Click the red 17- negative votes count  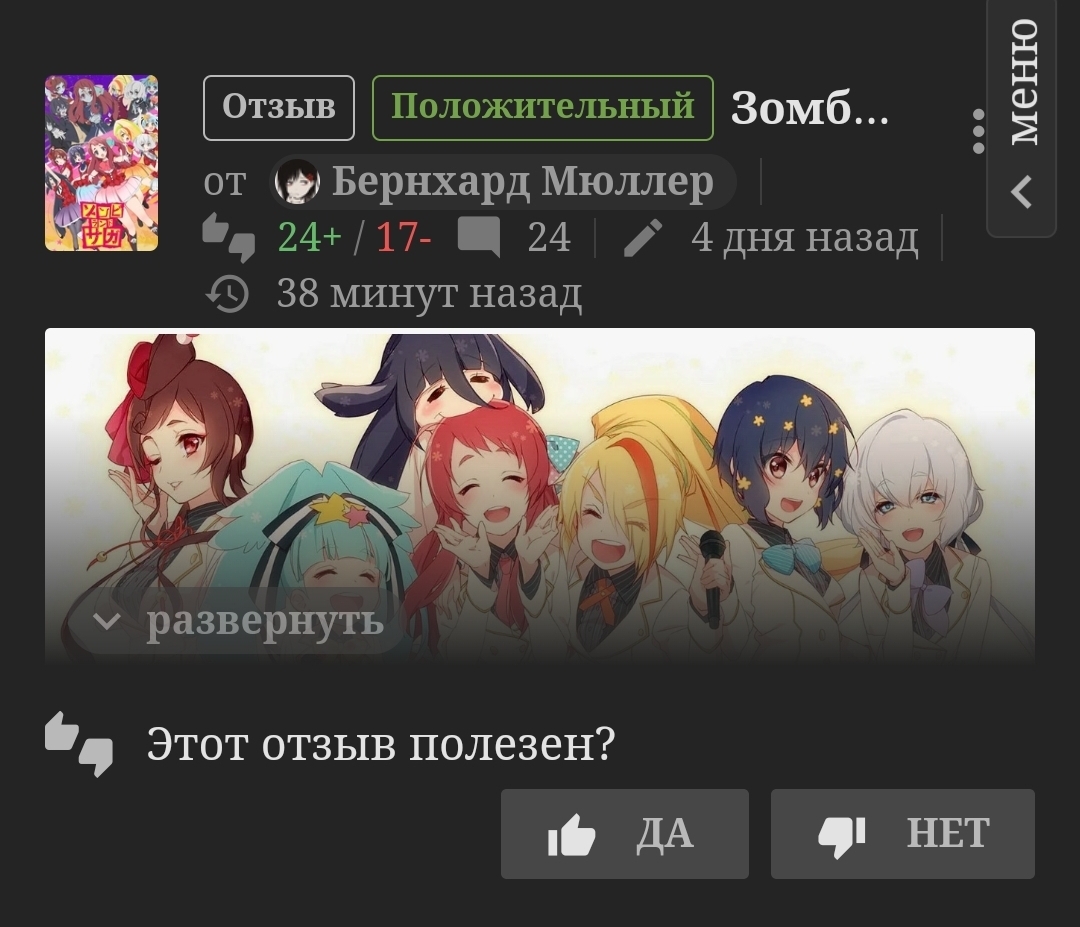click(x=404, y=238)
